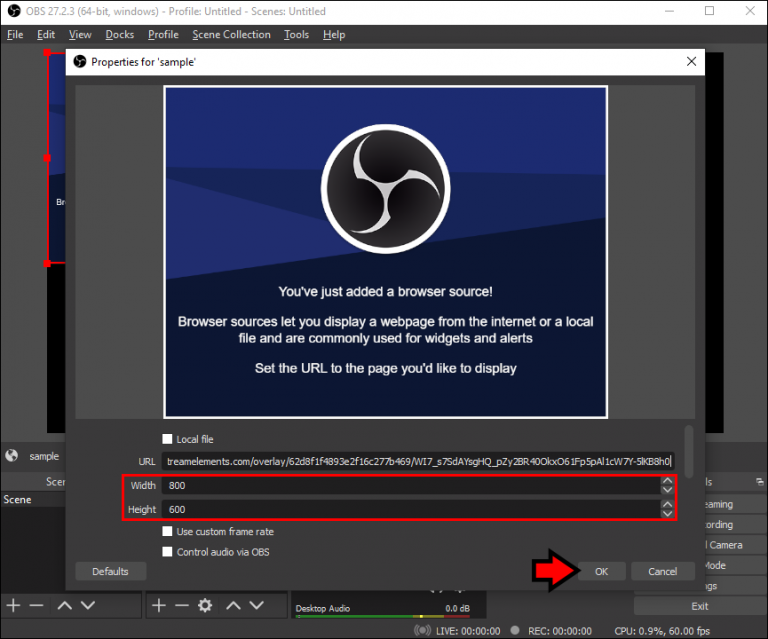Click the REC status dot icon
Viewport: 768px width, 639px height.
point(515,630)
